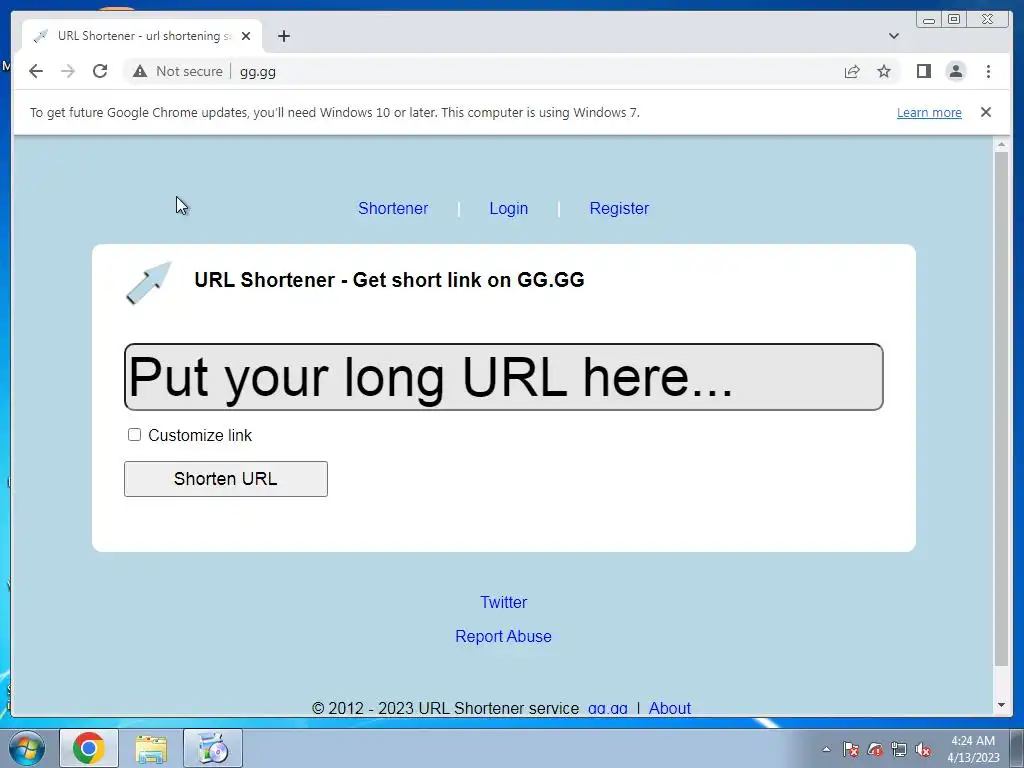This screenshot has height=768, width=1024.
Task: Go to the Login page
Action: click(509, 208)
